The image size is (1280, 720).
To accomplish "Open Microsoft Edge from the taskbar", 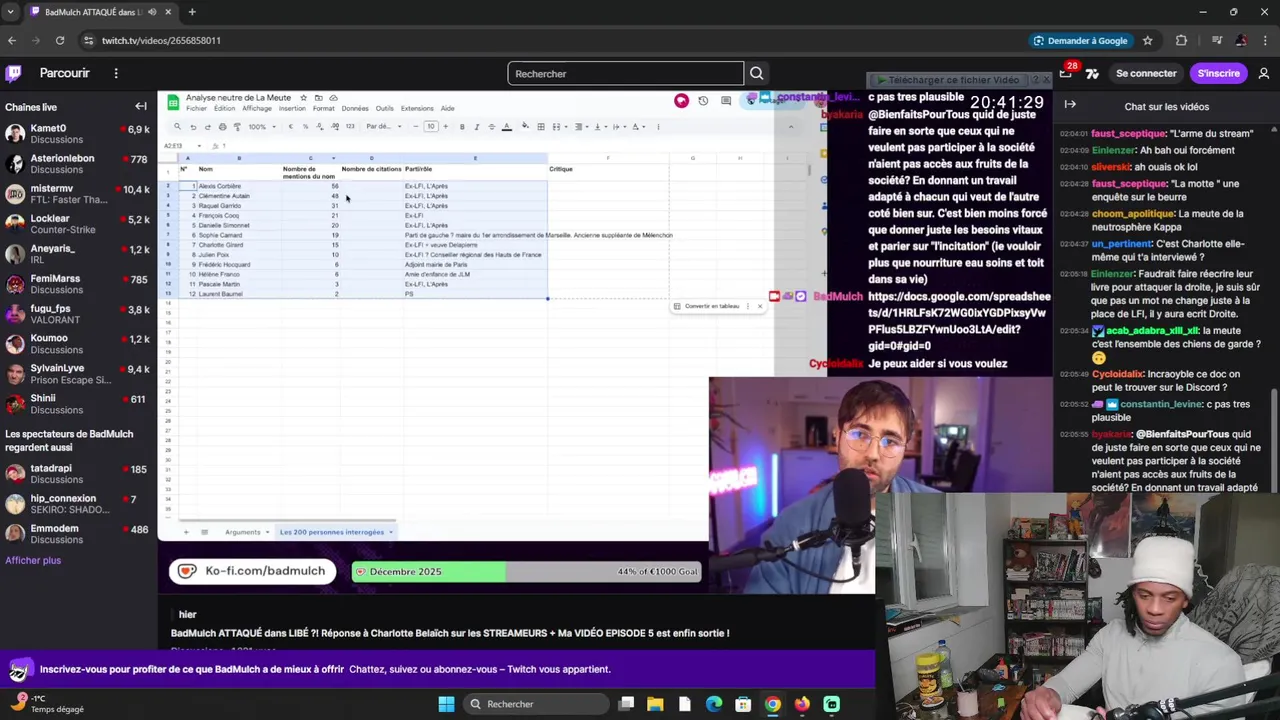I will click(x=714, y=704).
